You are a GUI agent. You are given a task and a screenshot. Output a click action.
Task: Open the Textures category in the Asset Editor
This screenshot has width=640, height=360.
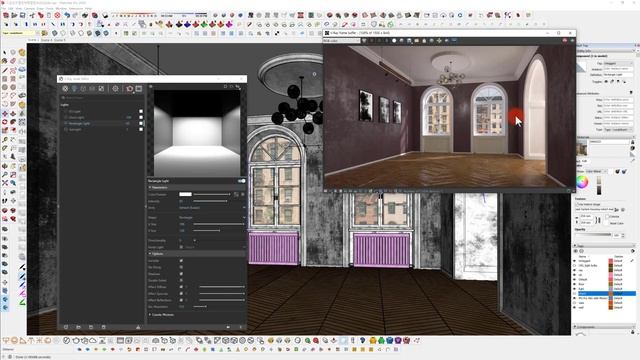101,89
